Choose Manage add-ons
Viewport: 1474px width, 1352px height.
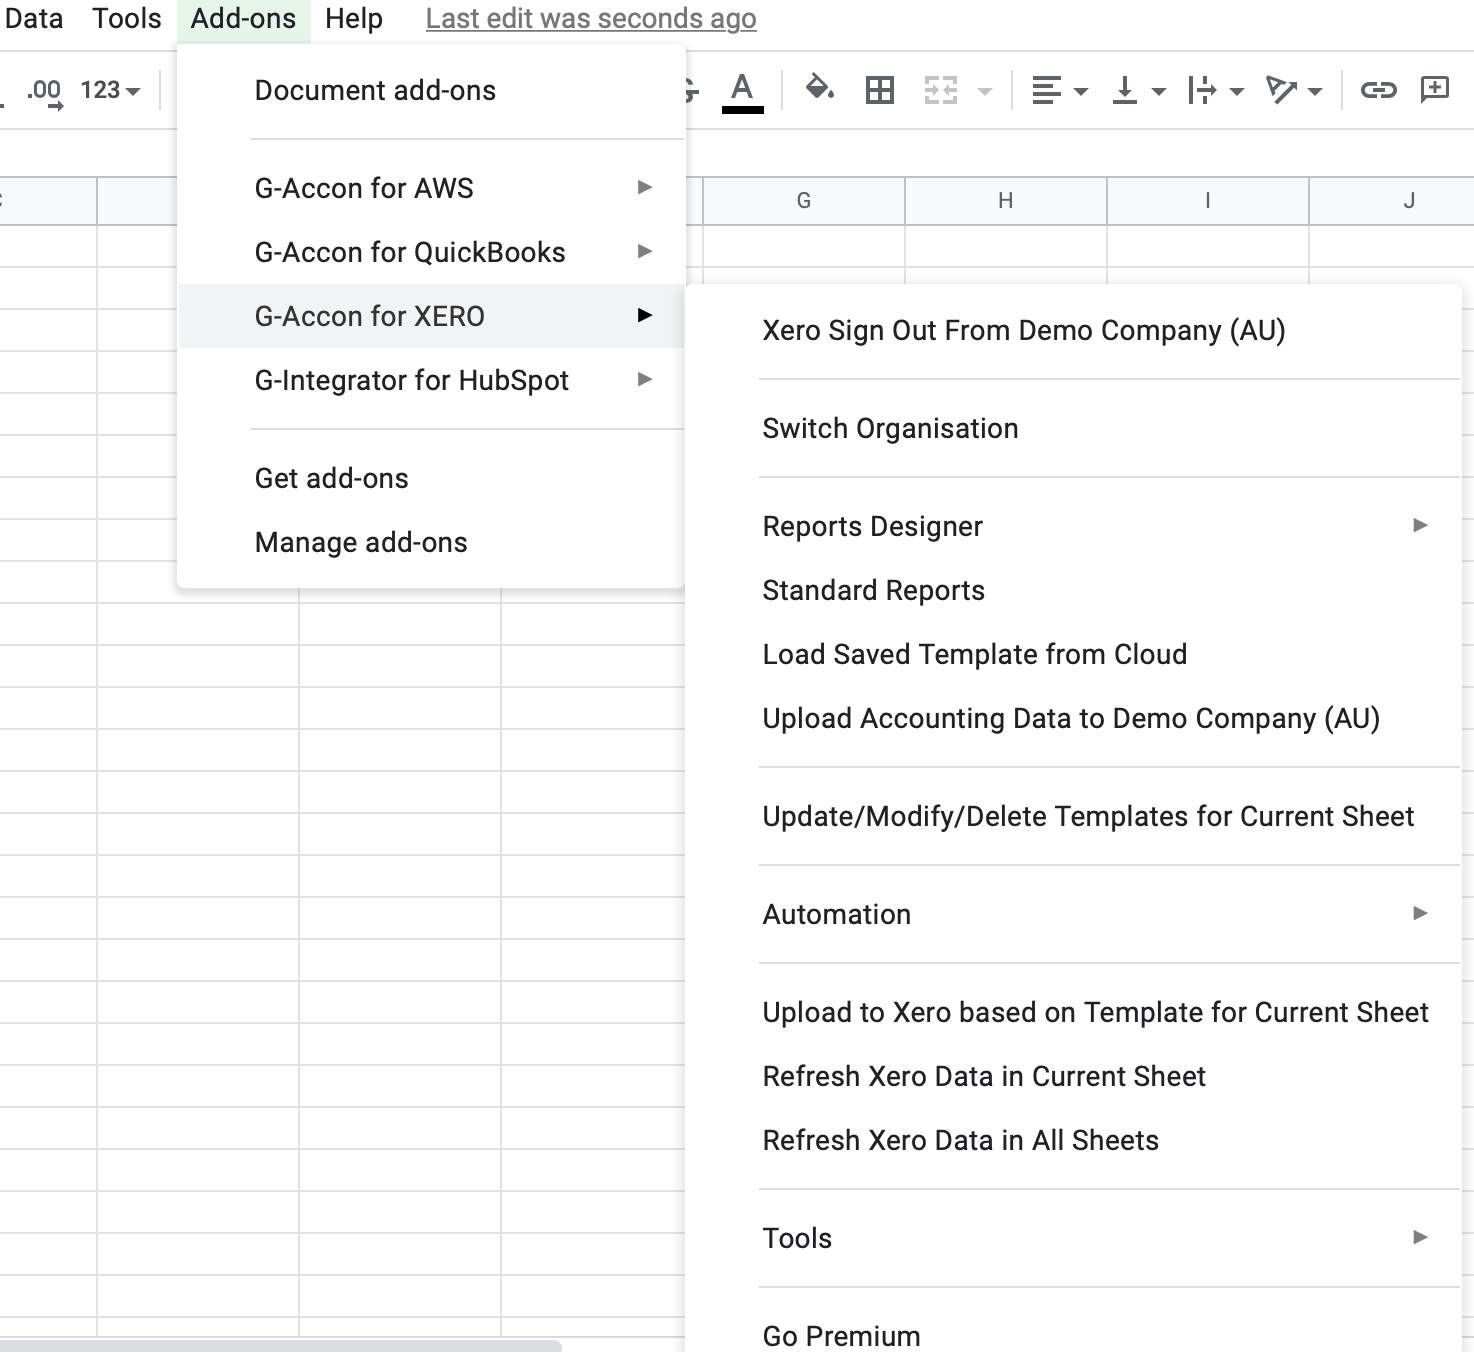coord(431,542)
